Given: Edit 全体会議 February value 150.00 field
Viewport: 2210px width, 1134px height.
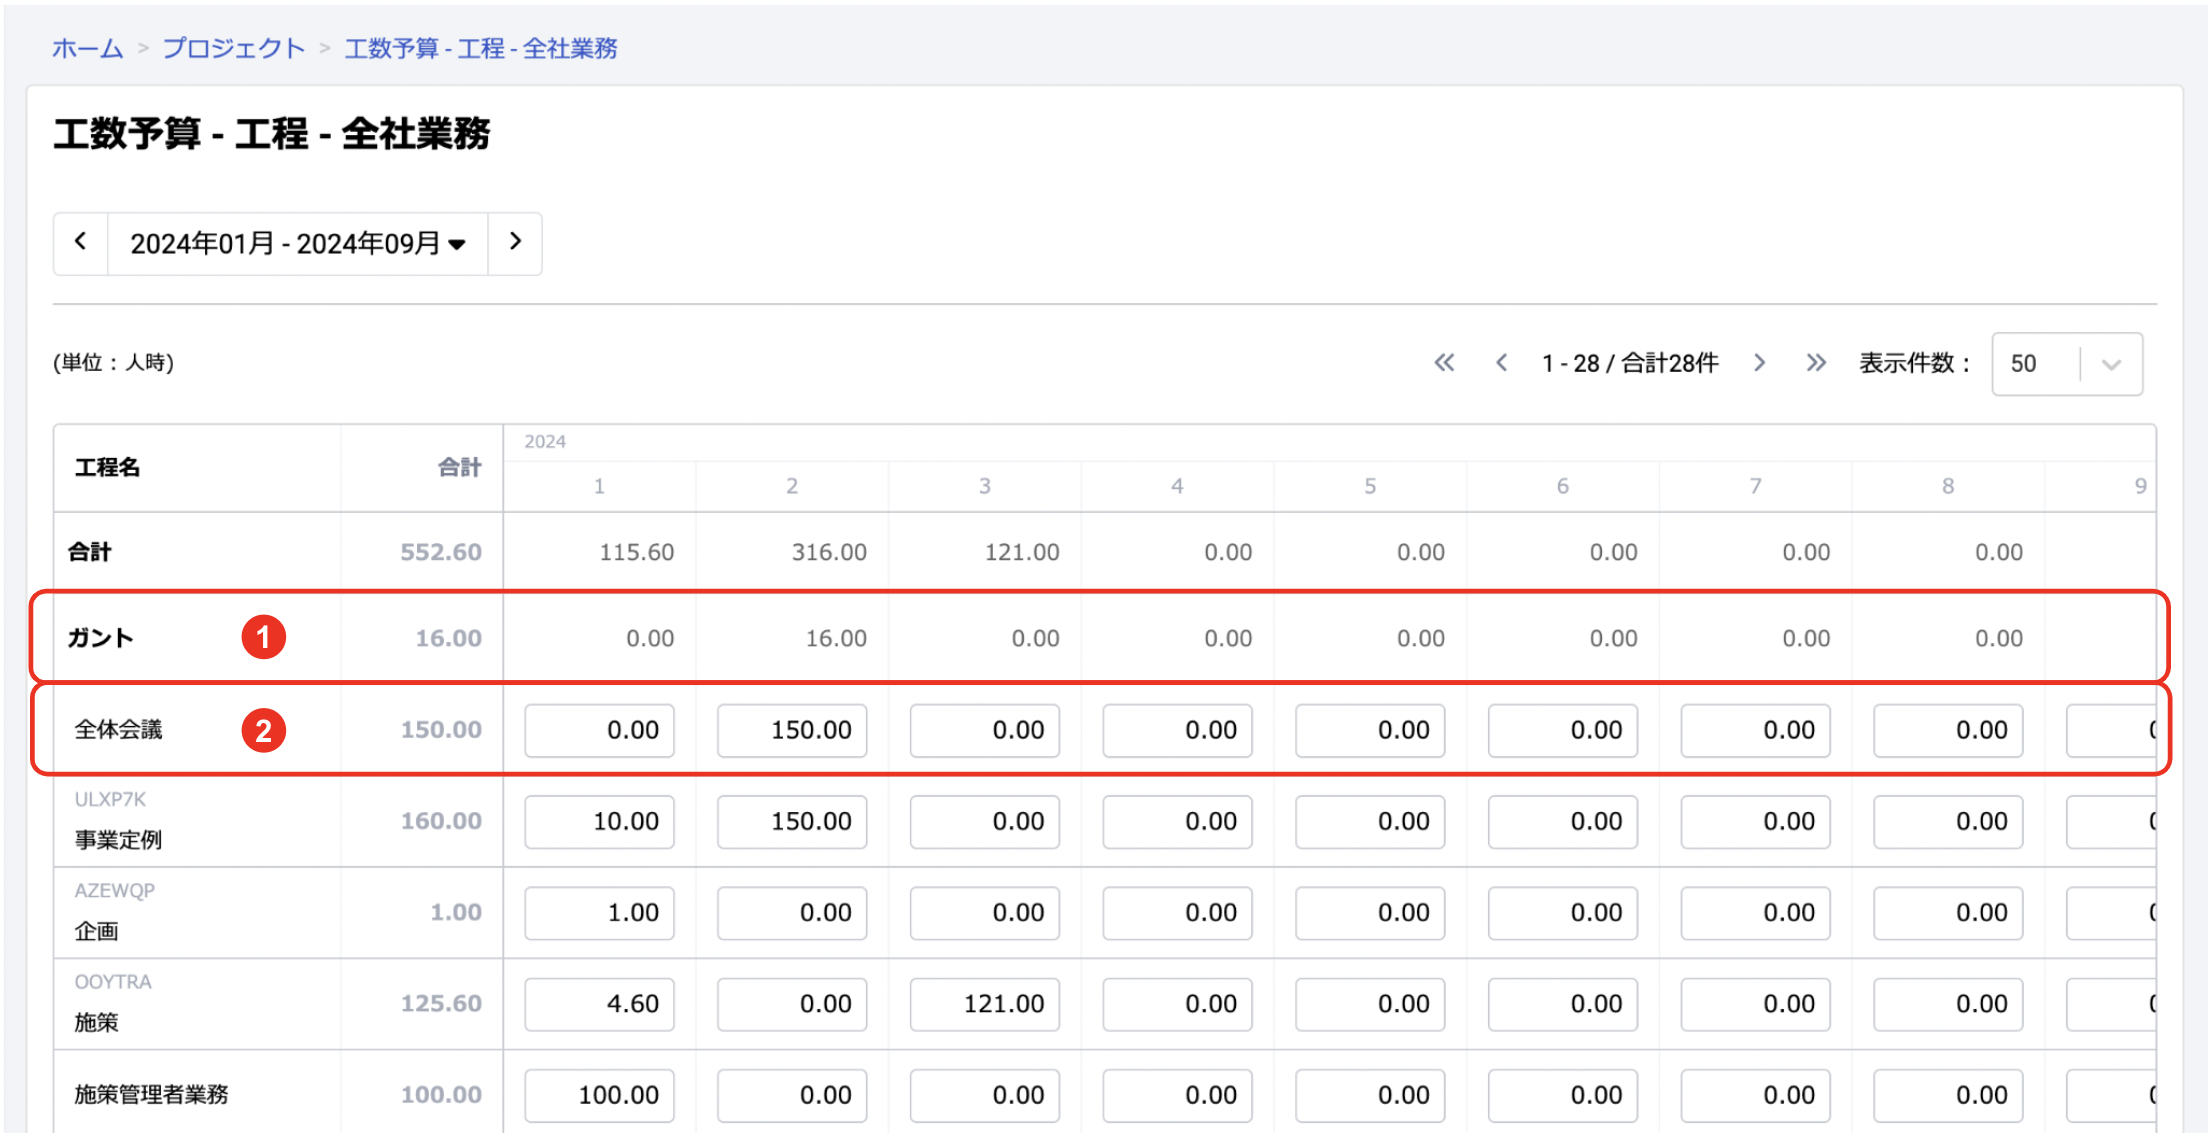Looking at the screenshot, I should [x=792, y=730].
